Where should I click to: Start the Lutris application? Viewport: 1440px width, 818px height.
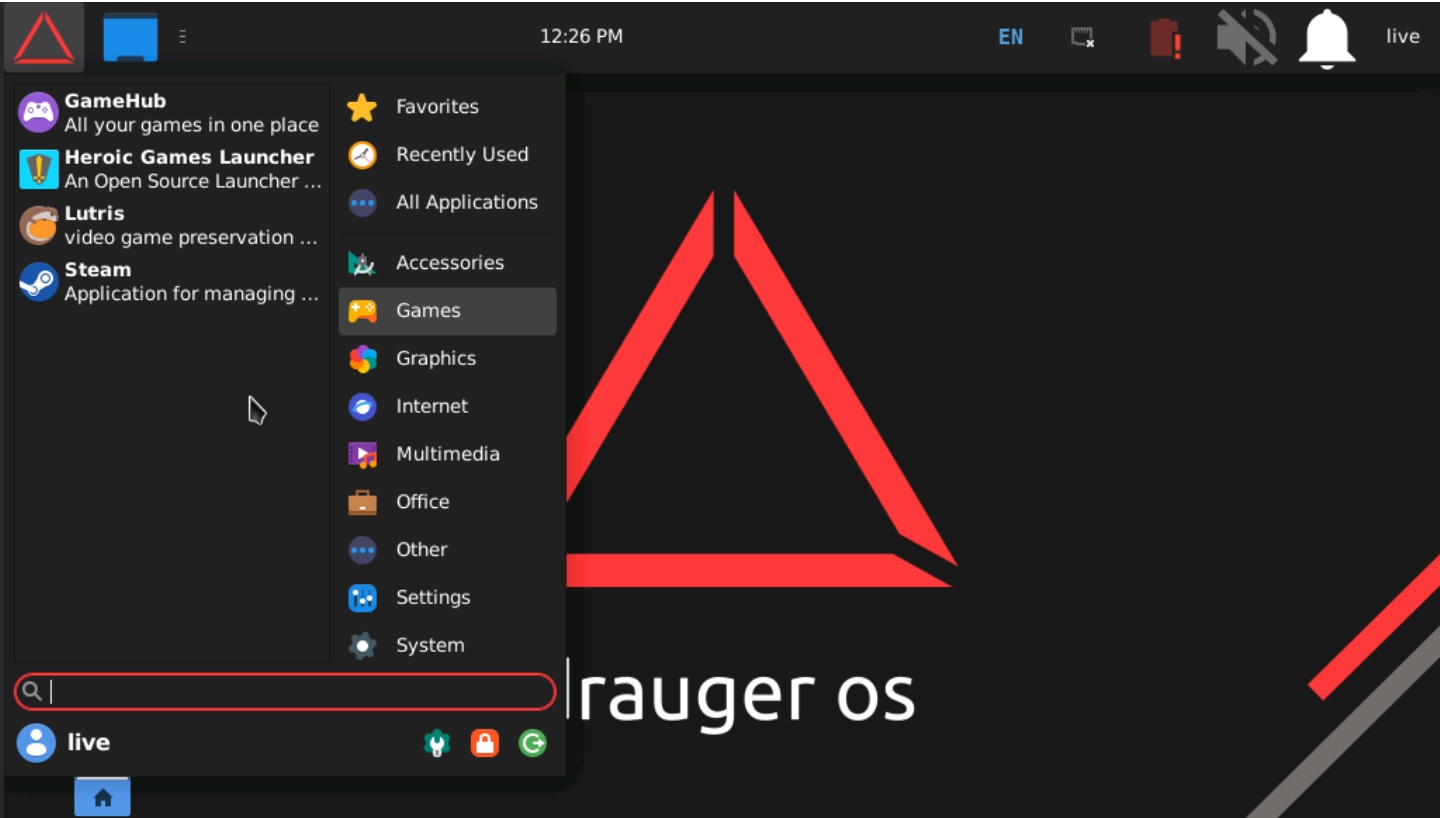point(170,225)
